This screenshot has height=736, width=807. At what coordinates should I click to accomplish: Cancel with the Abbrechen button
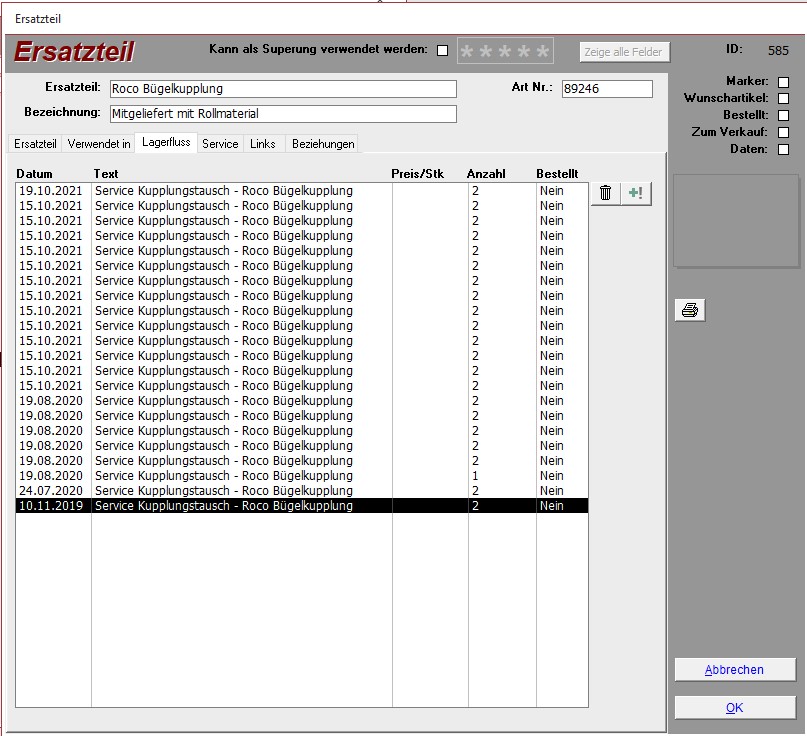coord(735,670)
